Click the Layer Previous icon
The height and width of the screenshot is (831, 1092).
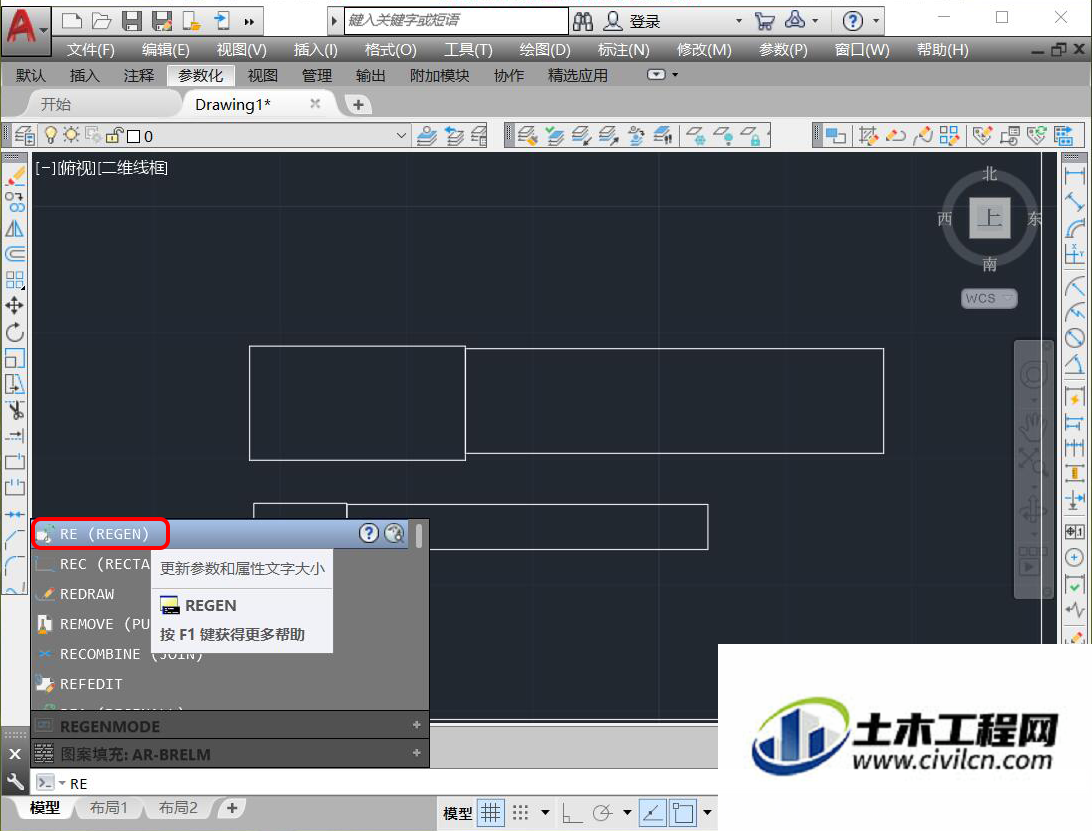click(x=455, y=135)
